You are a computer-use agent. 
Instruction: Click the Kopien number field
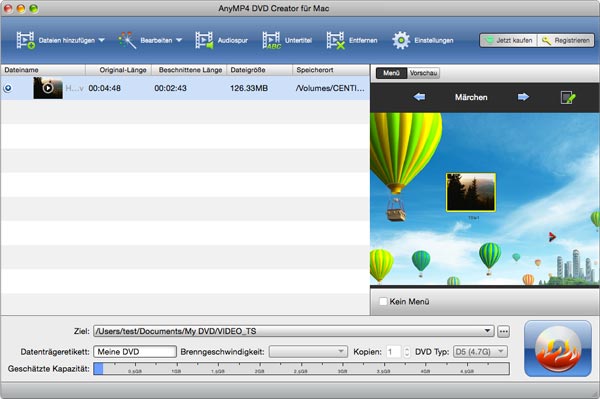tap(393, 352)
